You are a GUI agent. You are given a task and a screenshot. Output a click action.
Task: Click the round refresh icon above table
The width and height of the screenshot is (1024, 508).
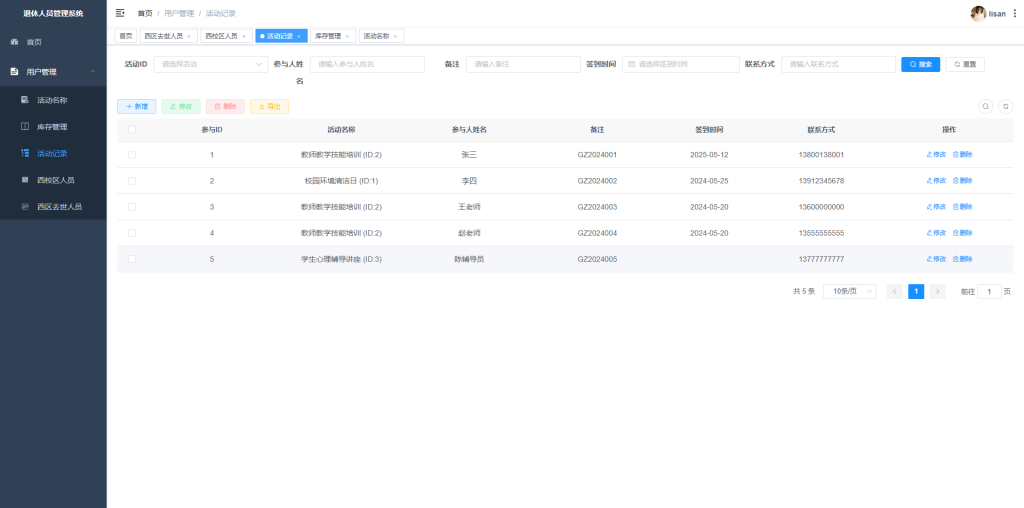1006,106
